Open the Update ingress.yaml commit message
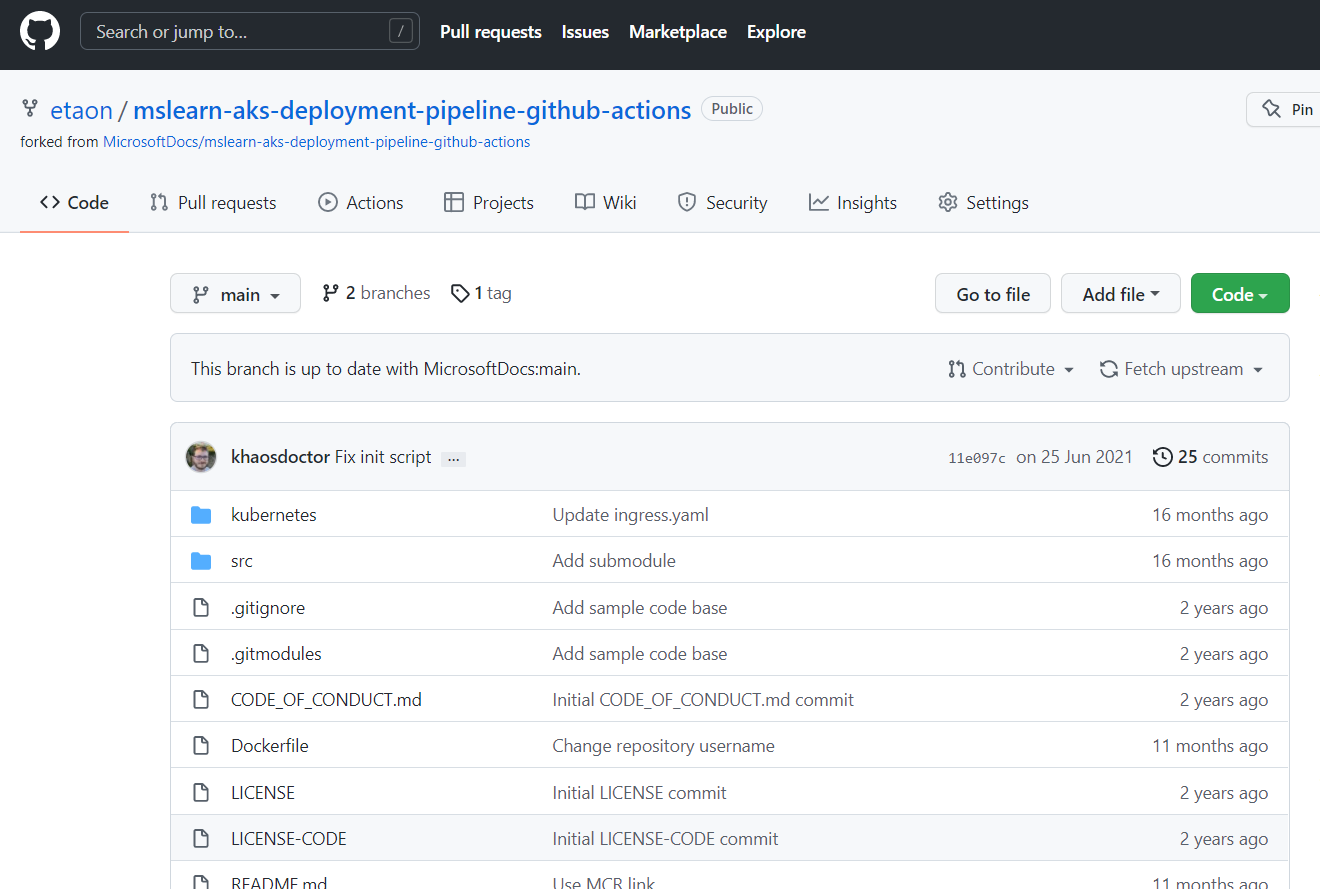Viewport: 1320px width, 889px height. [631, 515]
